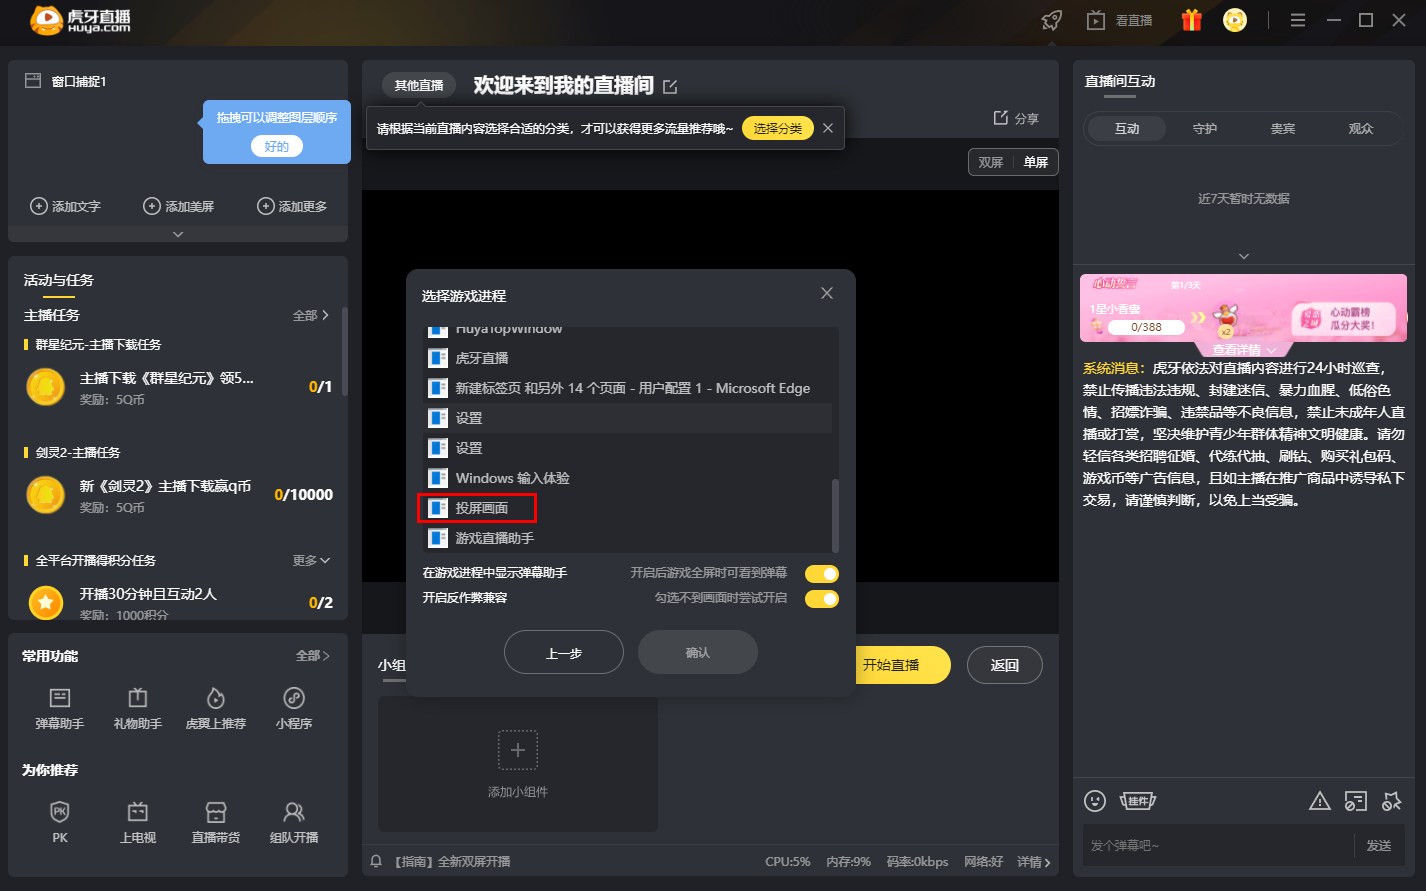
Task: Click the 发个弹幕吧 input field
Action: click(1217, 845)
